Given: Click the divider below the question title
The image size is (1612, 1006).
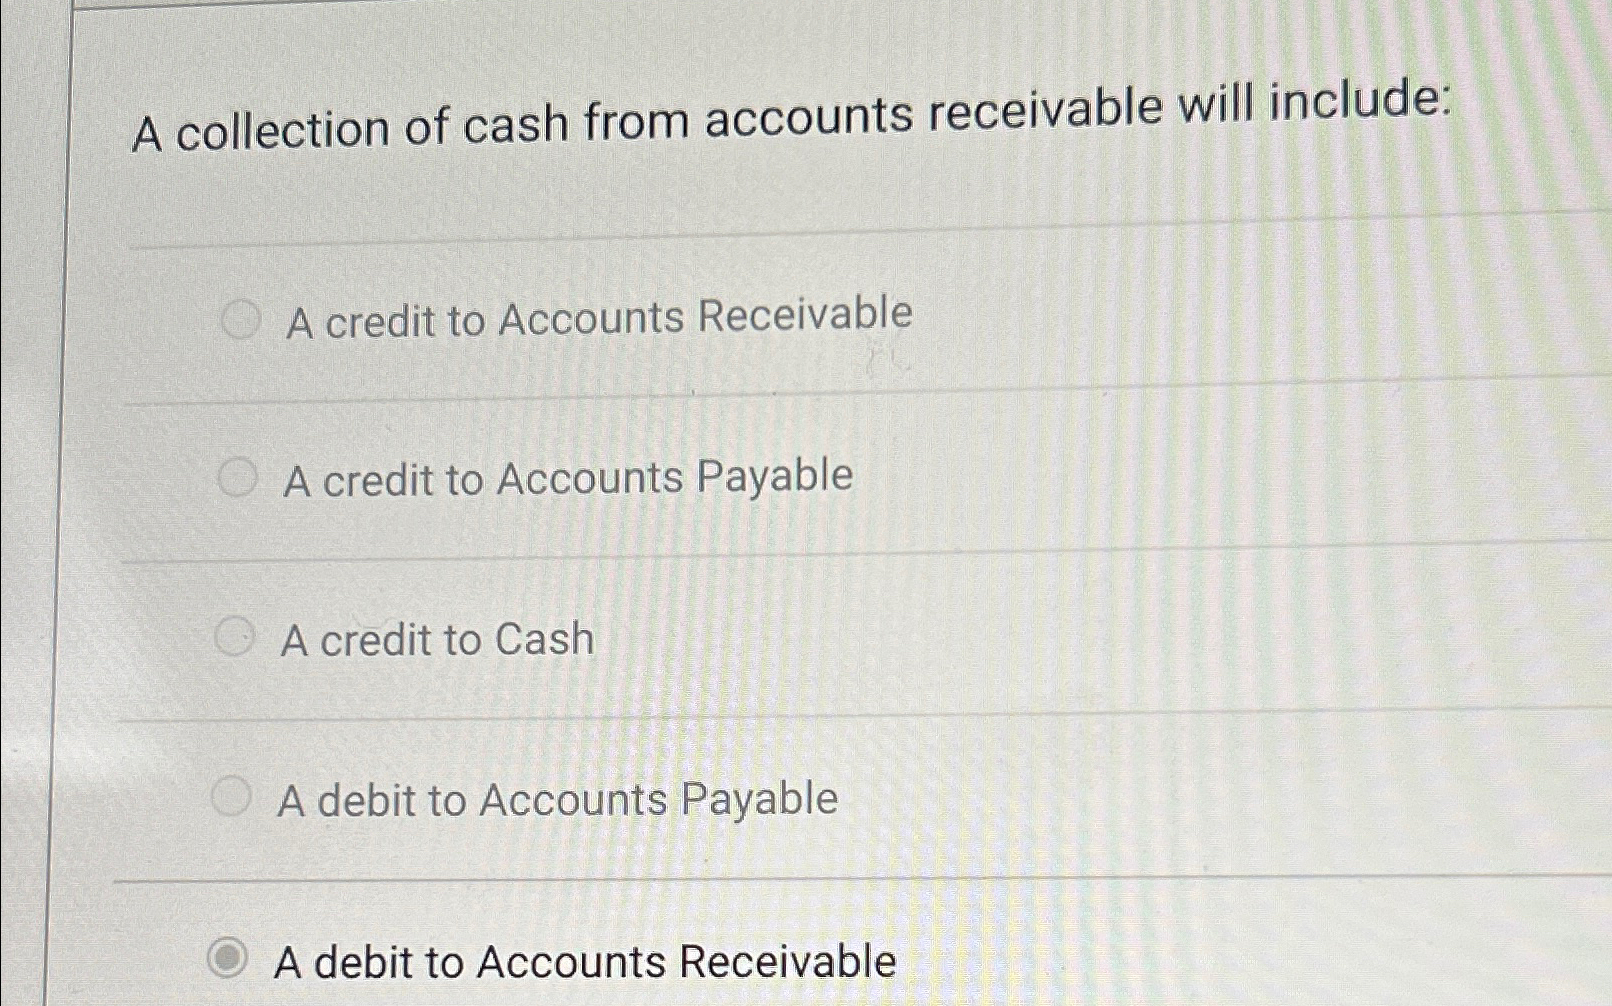Looking at the screenshot, I should tap(800, 227).
